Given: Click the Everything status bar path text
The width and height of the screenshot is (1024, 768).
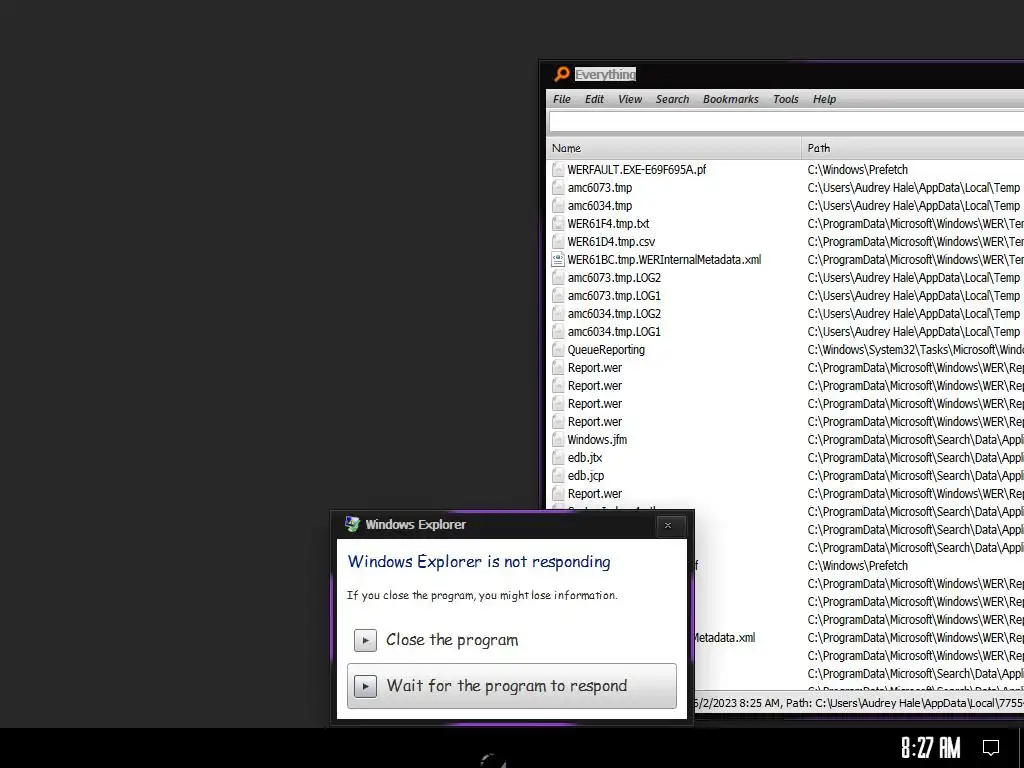Looking at the screenshot, I should pyautogui.click(x=858, y=703).
